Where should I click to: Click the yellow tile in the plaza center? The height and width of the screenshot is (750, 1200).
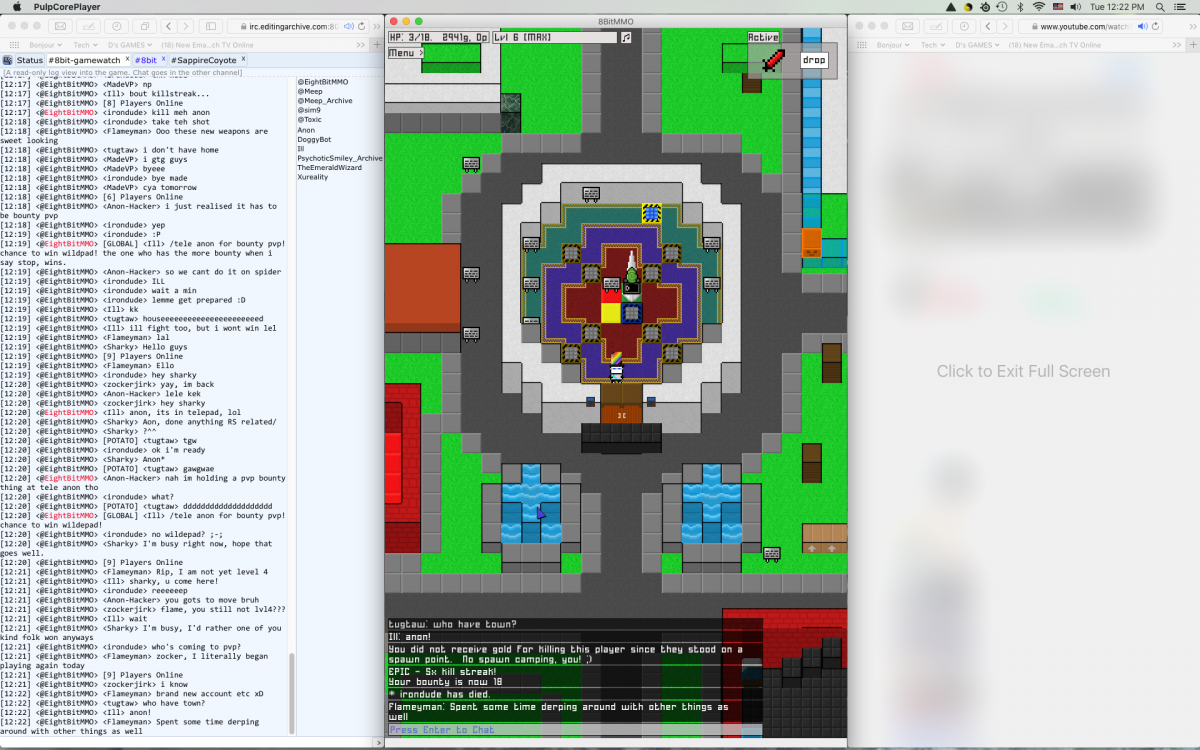coord(611,313)
